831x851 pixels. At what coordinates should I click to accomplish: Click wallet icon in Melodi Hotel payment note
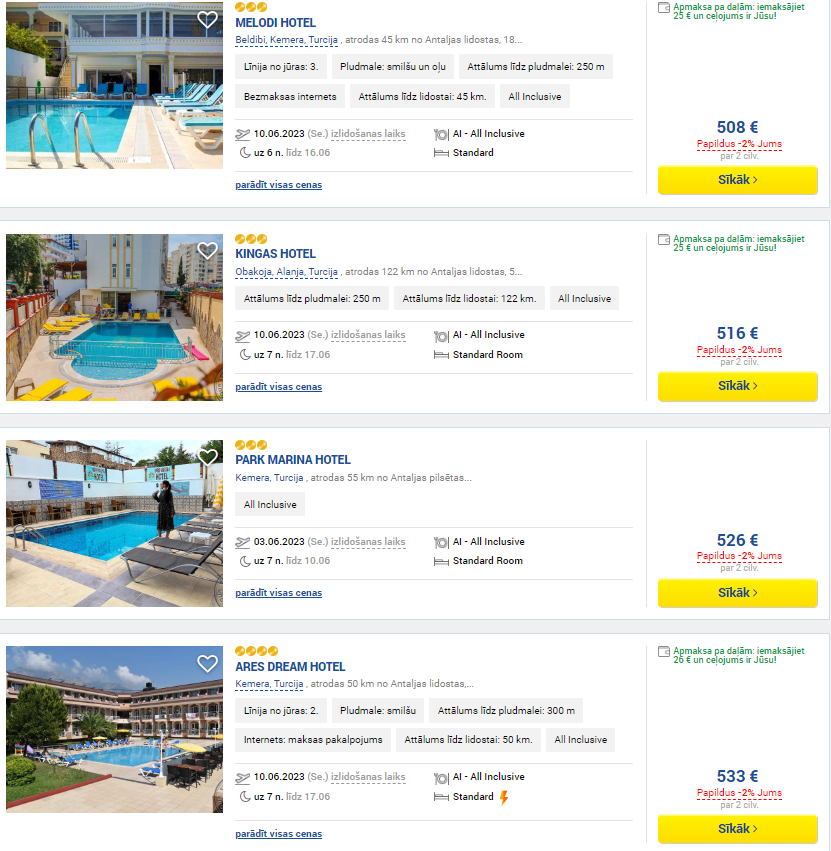[664, 8]
